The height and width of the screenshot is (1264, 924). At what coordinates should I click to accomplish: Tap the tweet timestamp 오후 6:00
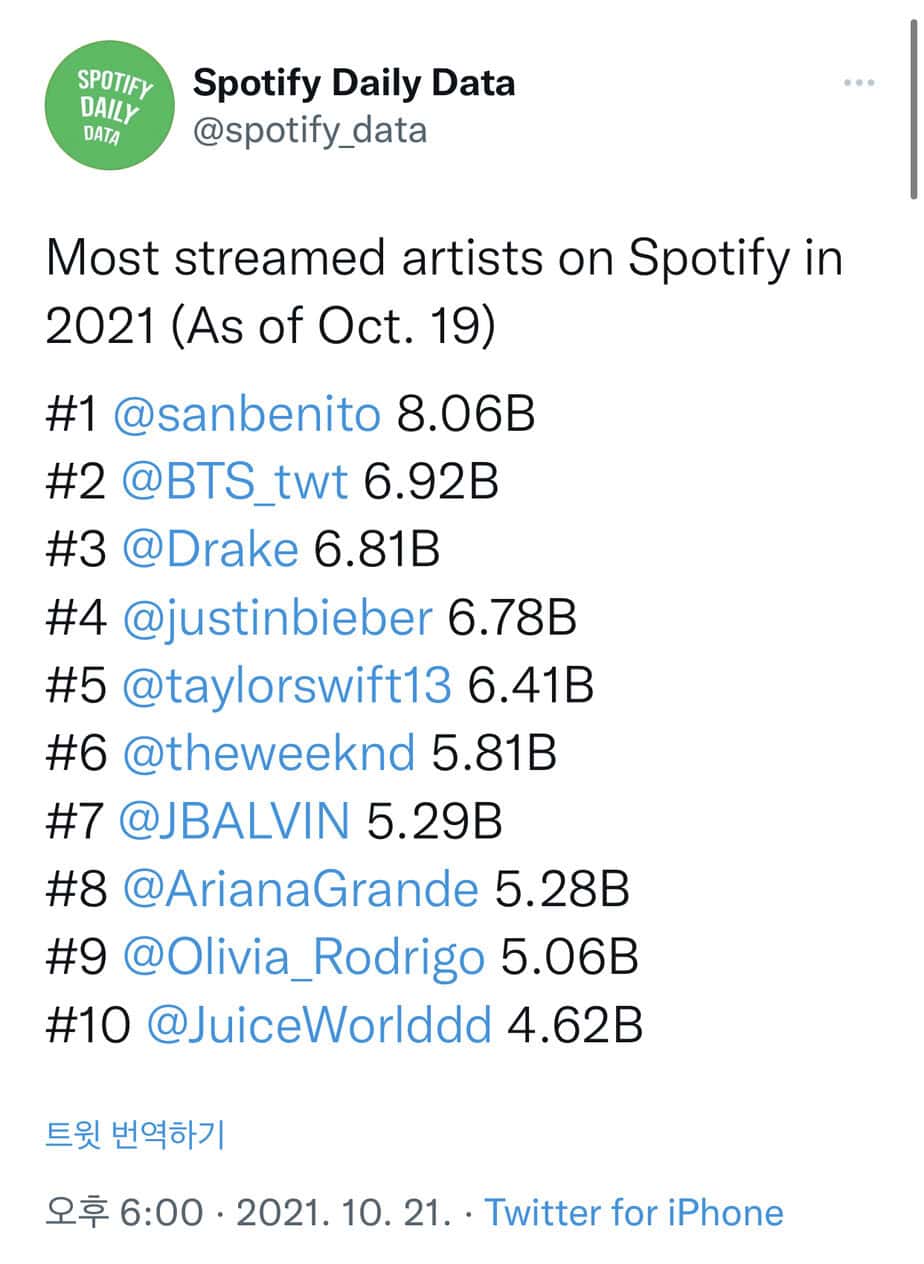pyautogui.click(x=124, y=1213)
